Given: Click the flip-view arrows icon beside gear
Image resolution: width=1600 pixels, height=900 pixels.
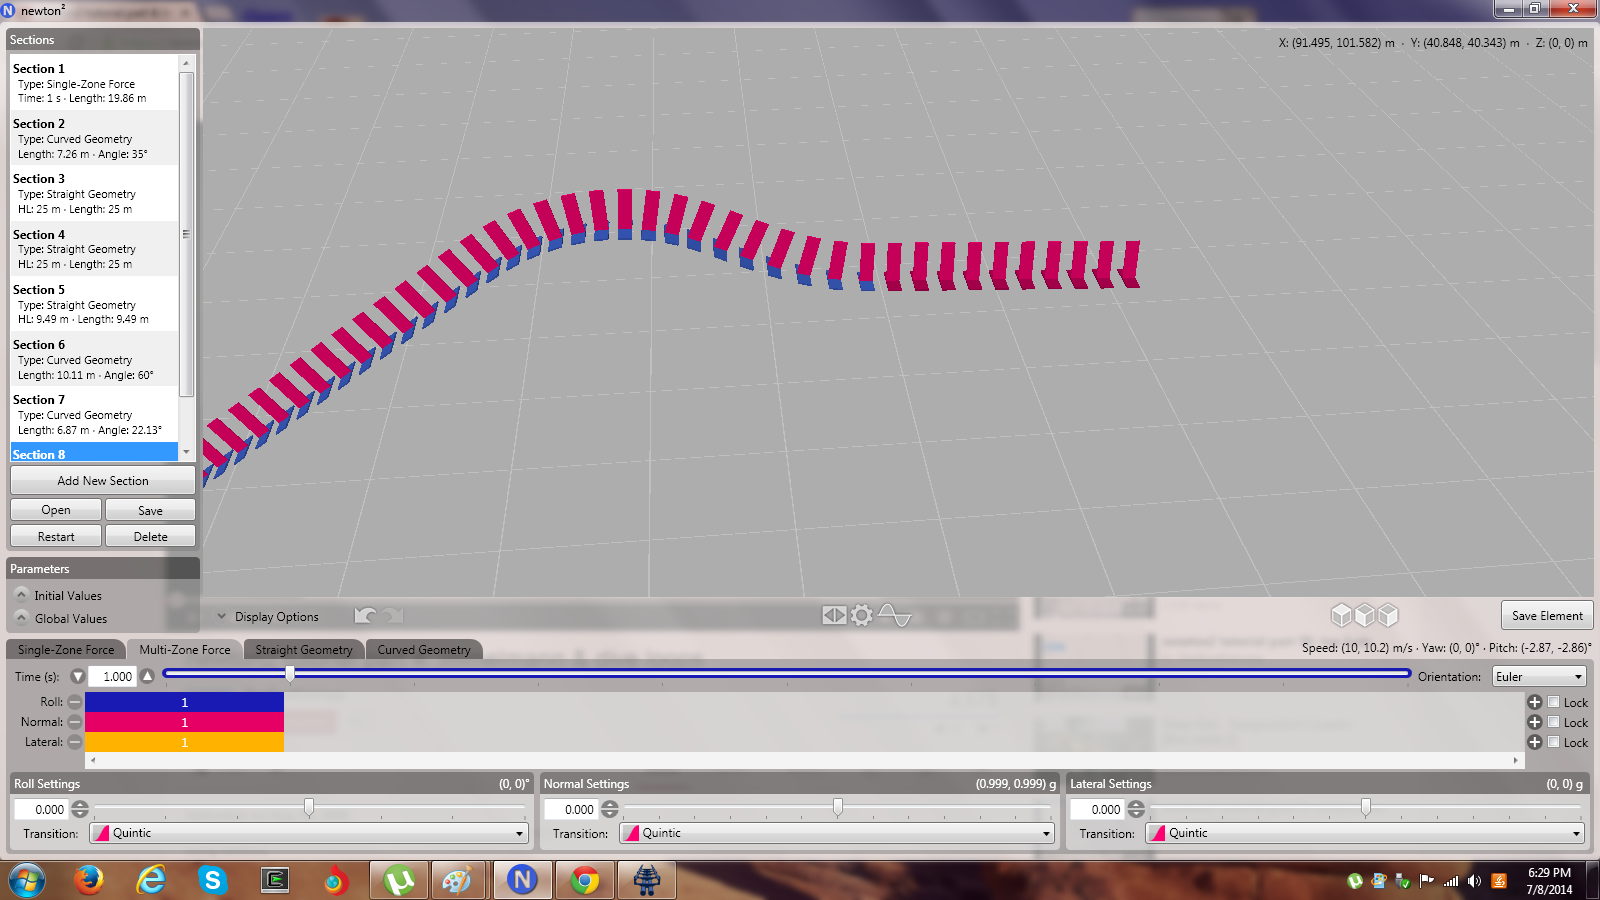Looking at the screenshot, I should point(834,615).
